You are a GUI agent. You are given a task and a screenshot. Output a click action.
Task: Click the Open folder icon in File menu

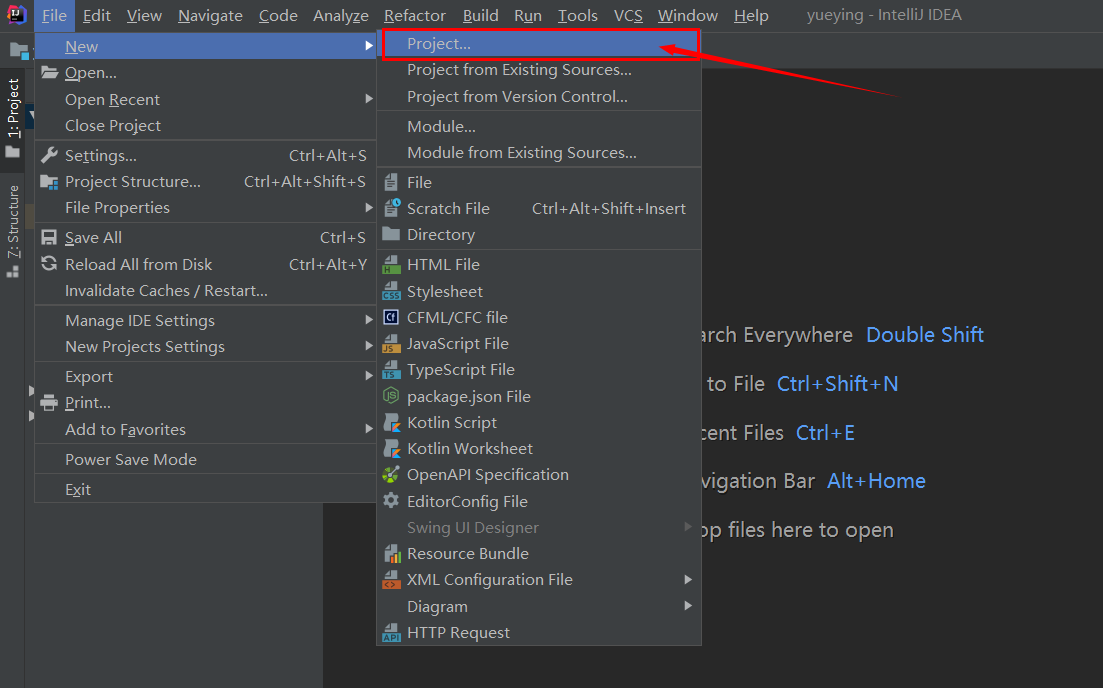coord(49,72)
